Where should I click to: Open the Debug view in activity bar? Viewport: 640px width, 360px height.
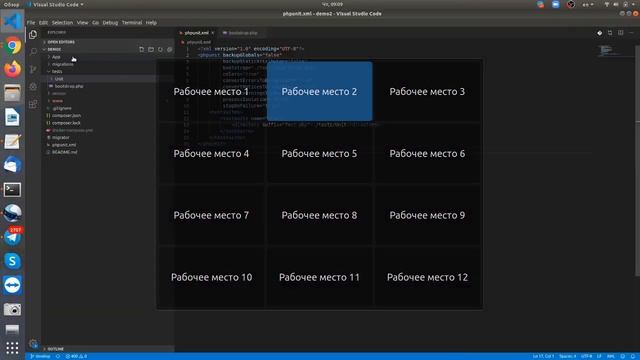pyautogui.click(x=33, y=87)
